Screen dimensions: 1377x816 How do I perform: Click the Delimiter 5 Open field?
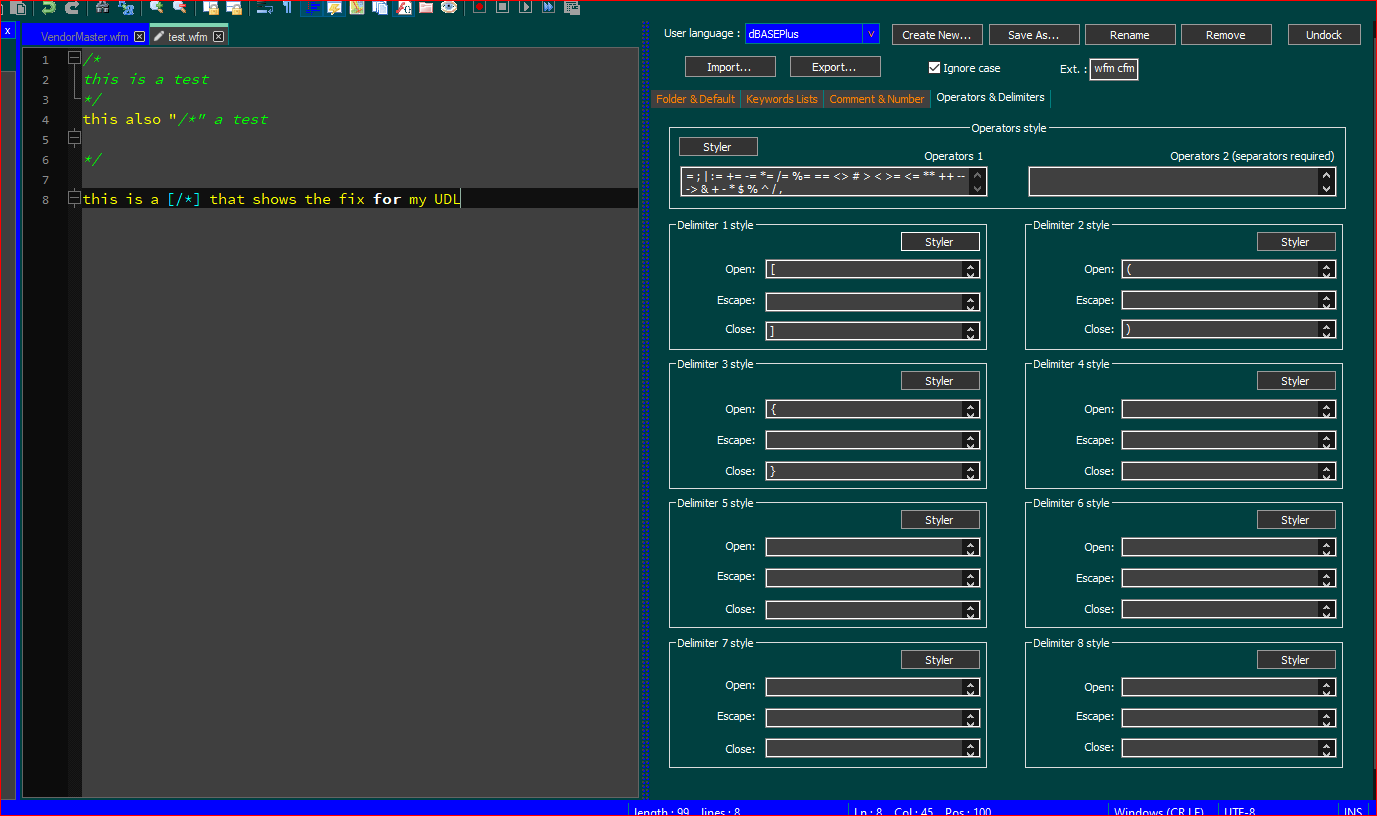(872, 547)
